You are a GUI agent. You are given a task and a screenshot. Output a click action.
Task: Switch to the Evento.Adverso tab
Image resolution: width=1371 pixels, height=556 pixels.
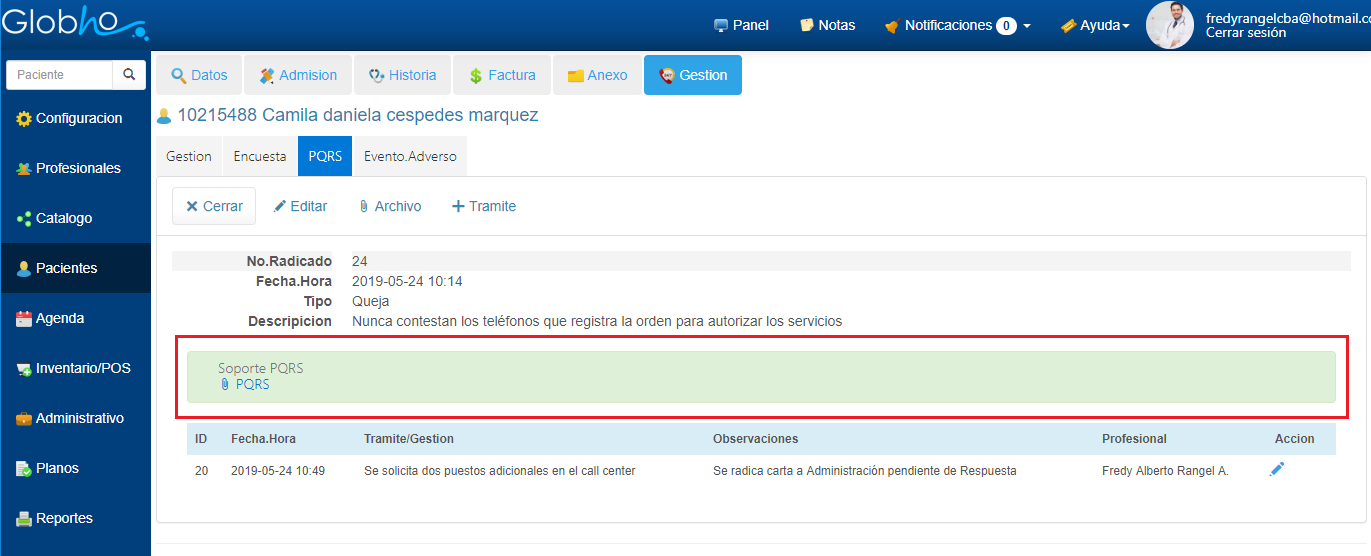(x=410, y=156)
